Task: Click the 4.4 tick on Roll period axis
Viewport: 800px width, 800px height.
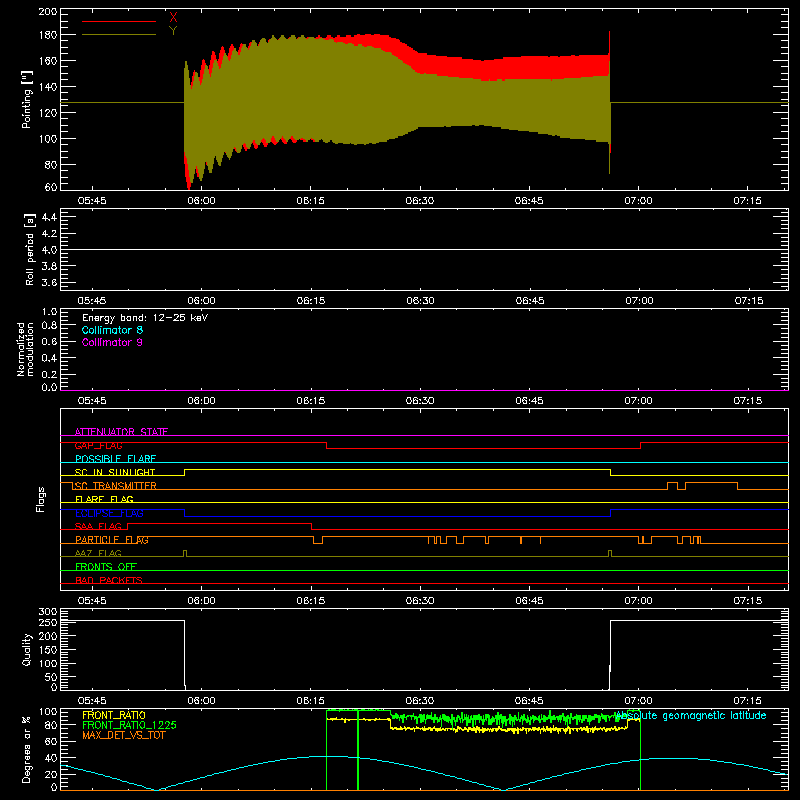Action: click(49, 217)
